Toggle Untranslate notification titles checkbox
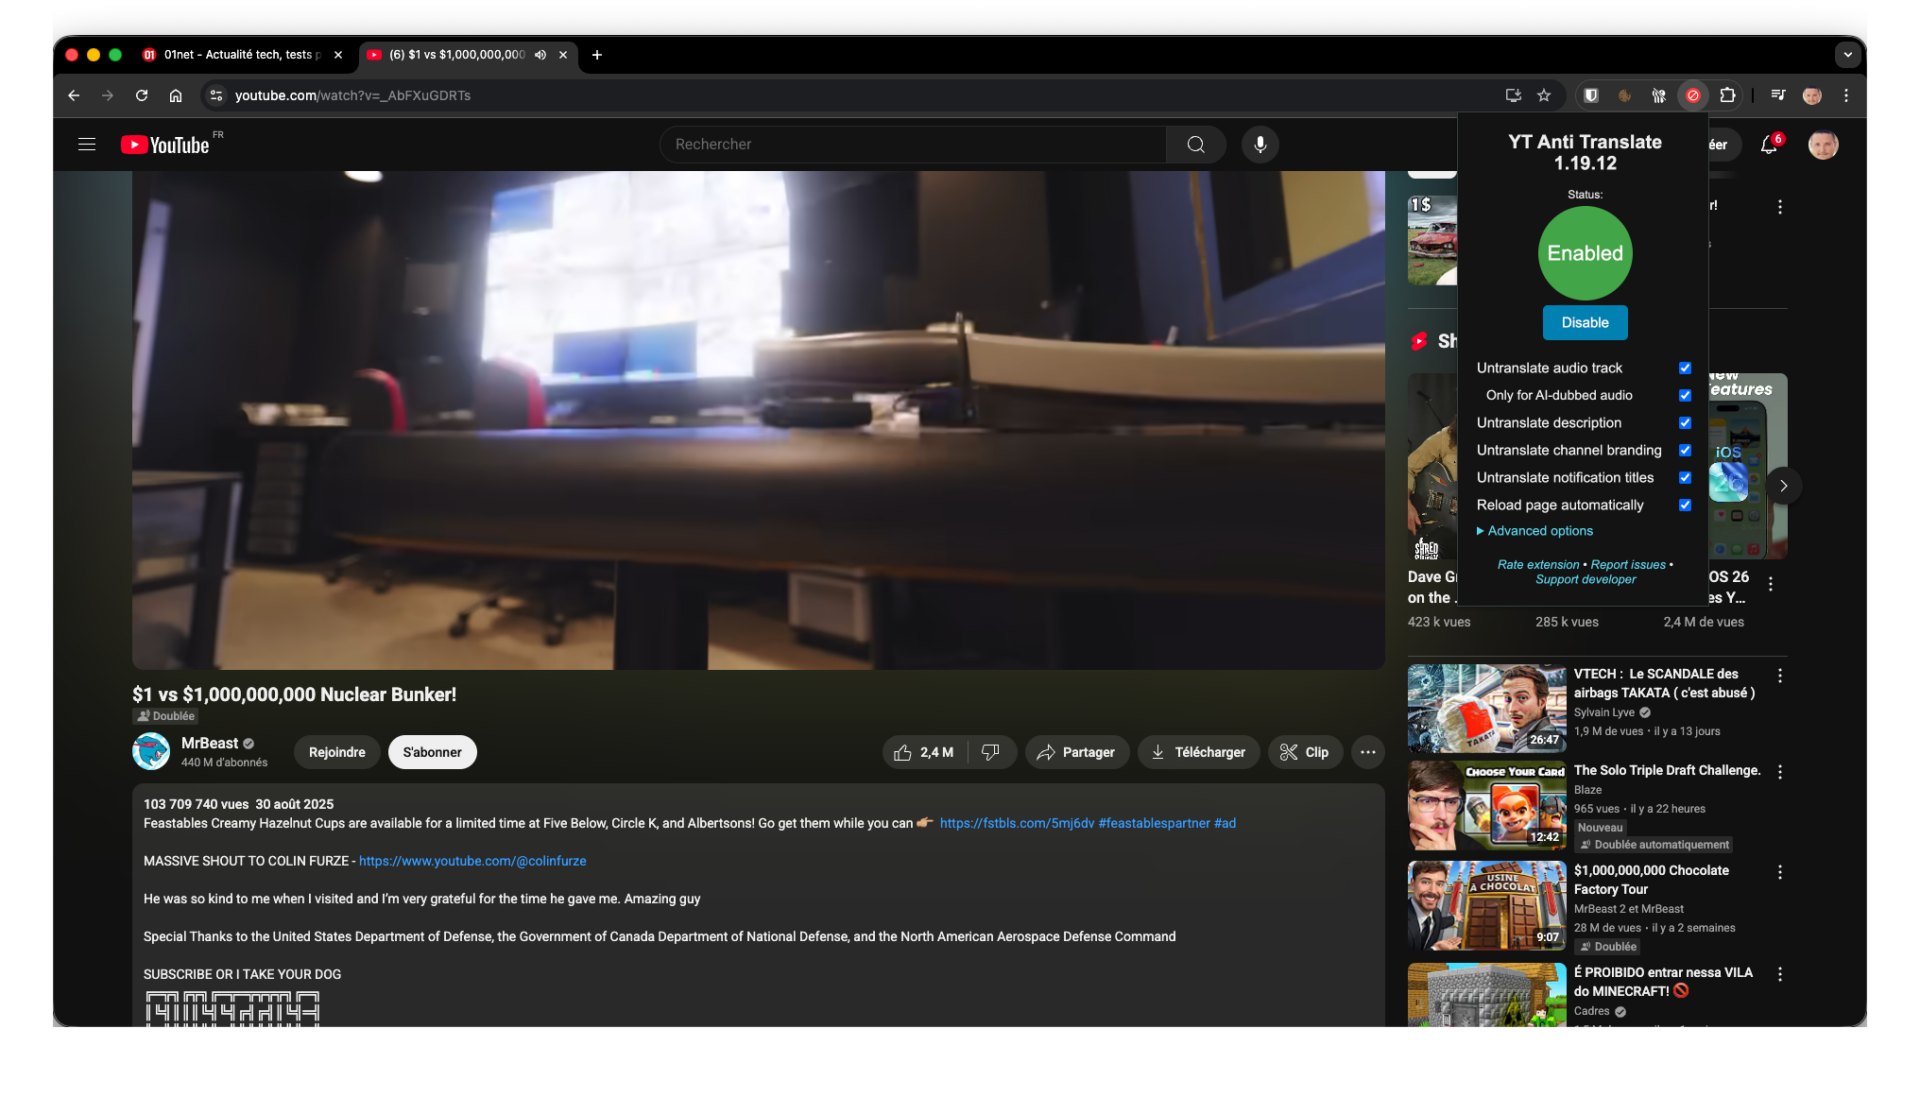 1685,478
